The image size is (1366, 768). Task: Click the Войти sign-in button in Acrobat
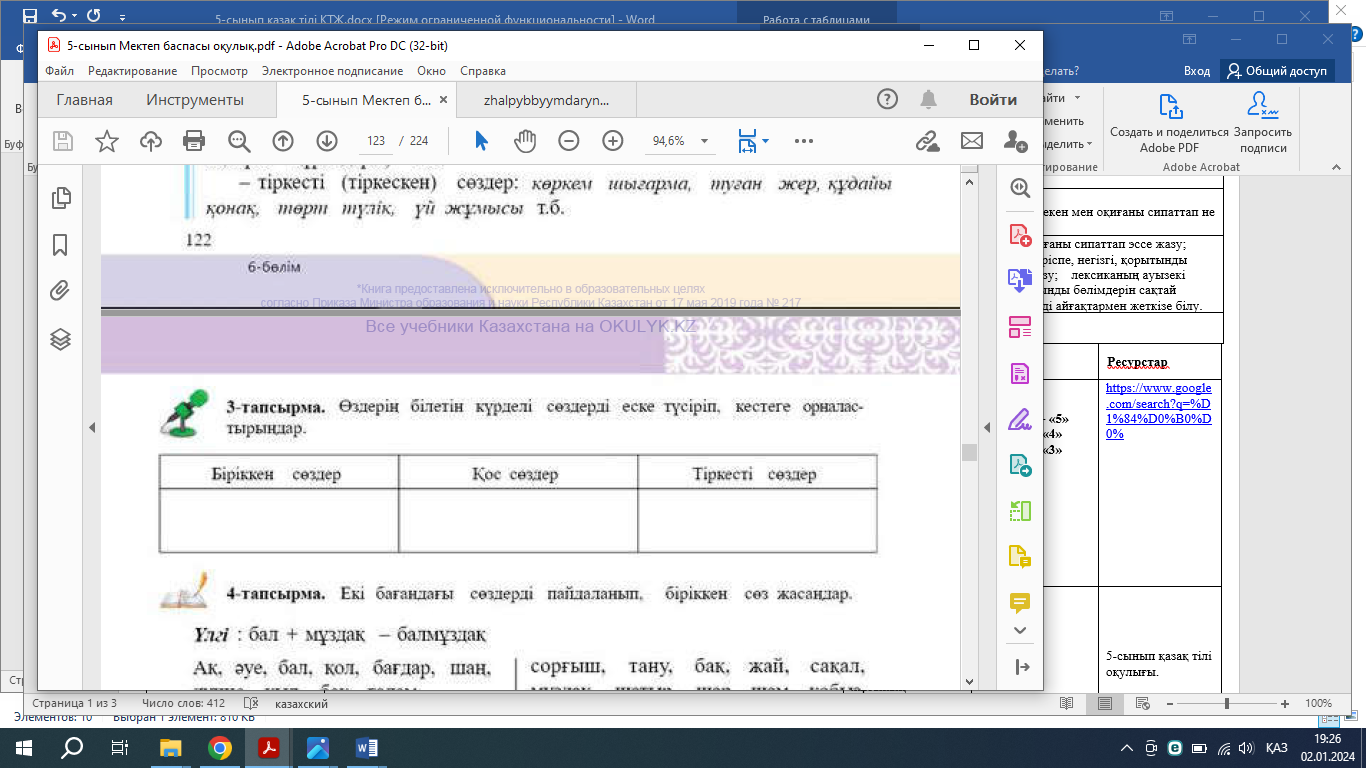point(993,100)
